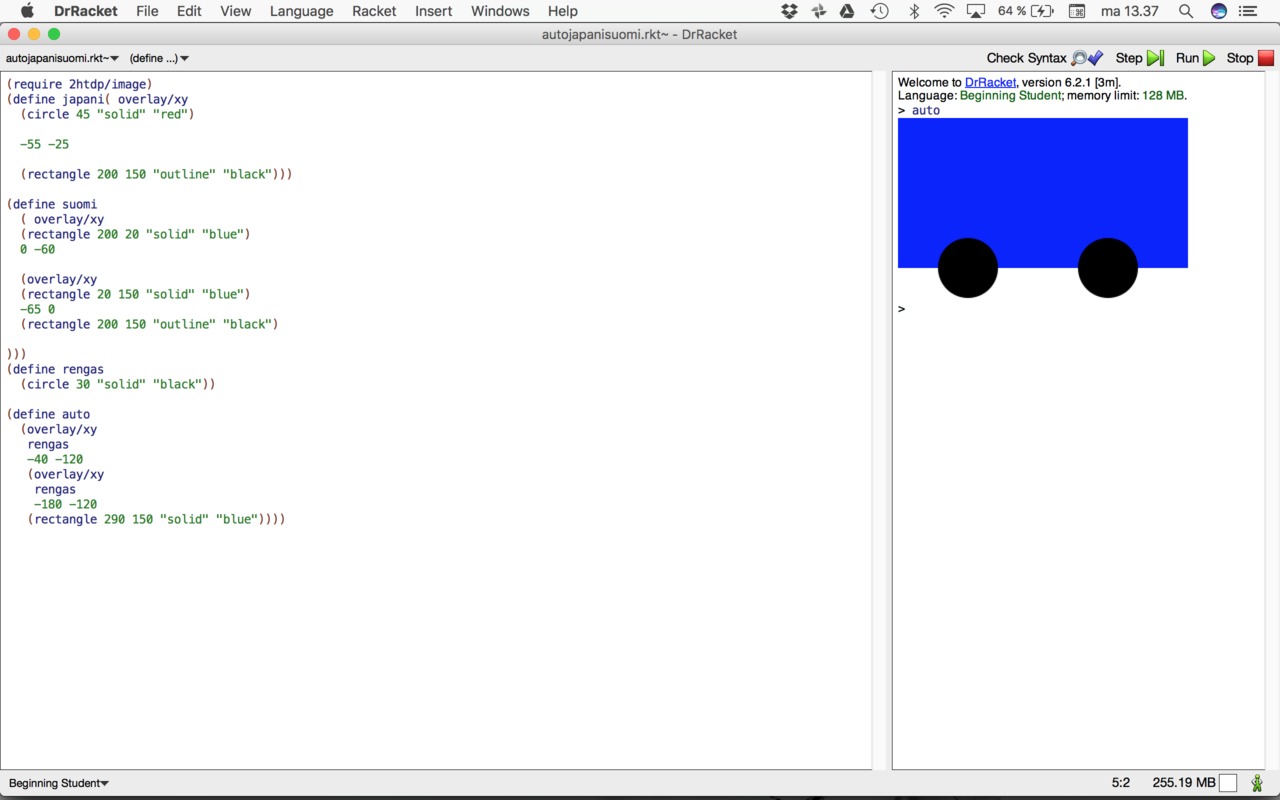Click the -55 -25 line

pos(44,144)
